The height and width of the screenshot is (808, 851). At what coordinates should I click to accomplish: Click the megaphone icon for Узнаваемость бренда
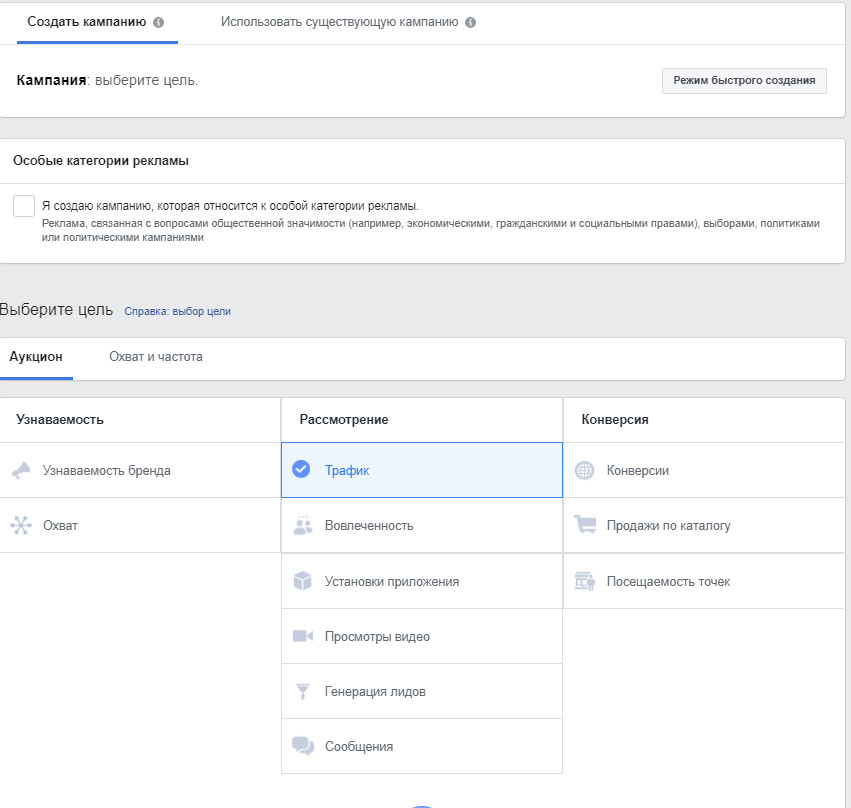[21, 470]
